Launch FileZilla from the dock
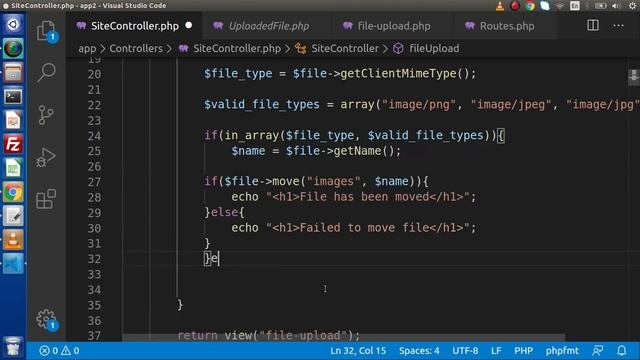 [x=13, y=144]
